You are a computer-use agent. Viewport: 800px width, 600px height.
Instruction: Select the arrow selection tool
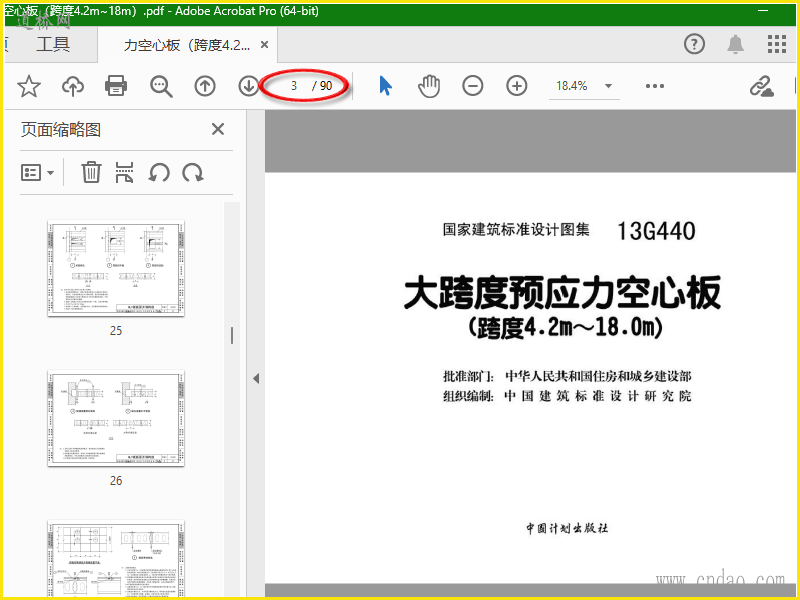[x=386, y=86]
